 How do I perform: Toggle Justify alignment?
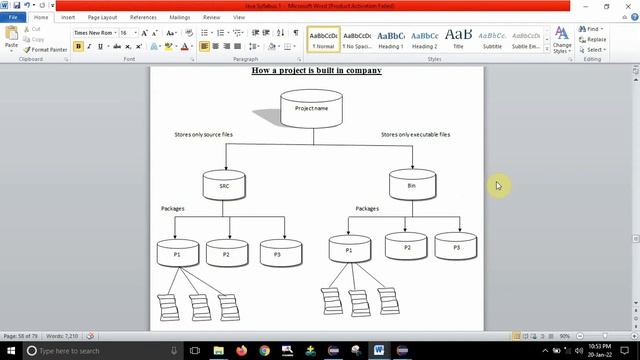tap(237, 47)
